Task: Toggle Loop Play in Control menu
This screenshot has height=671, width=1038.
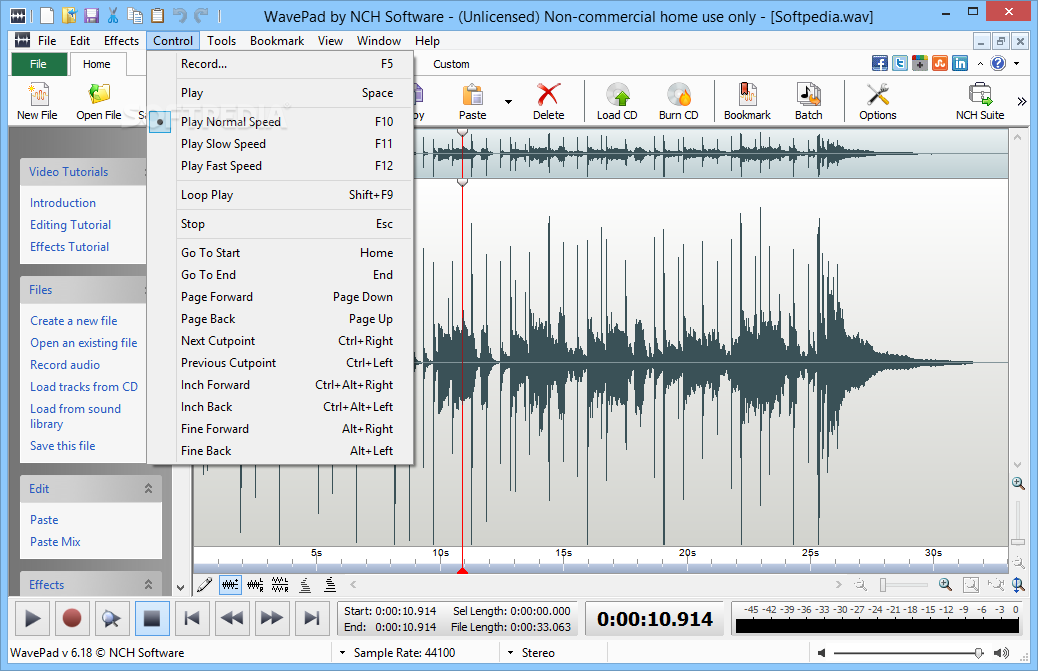Action: point(281,195)
